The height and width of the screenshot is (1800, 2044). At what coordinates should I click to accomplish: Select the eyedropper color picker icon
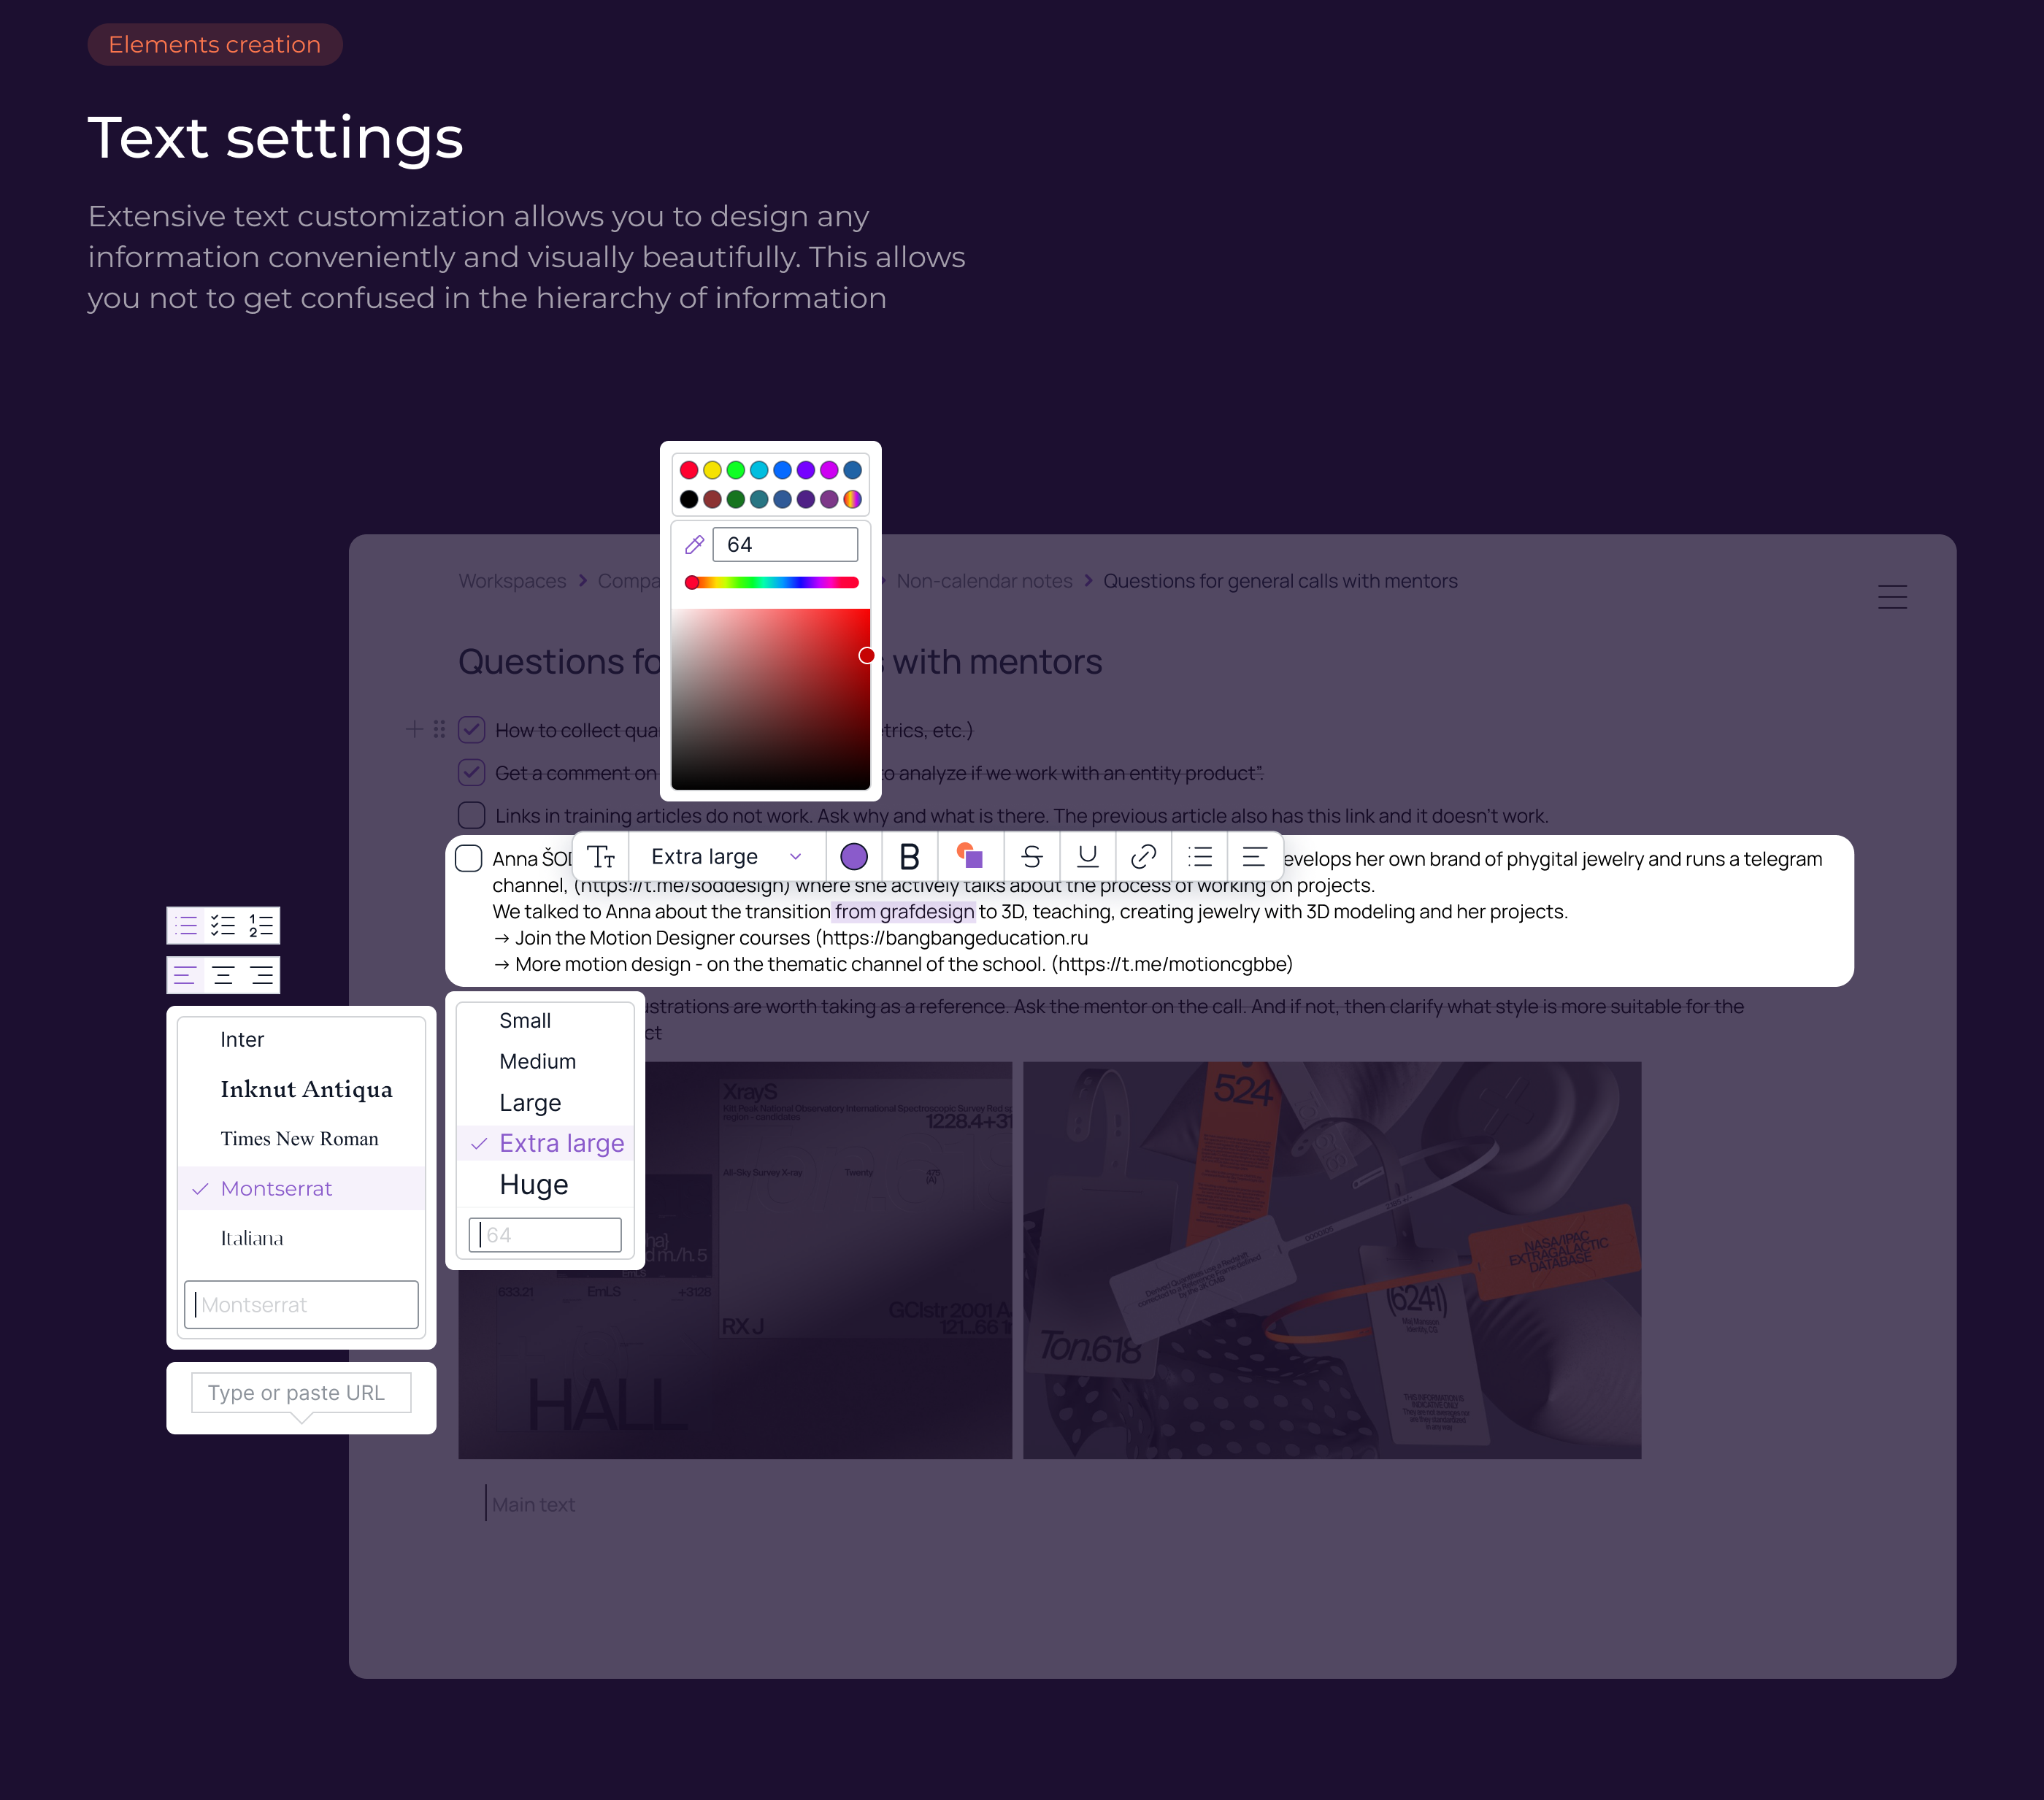click(694, 545)
